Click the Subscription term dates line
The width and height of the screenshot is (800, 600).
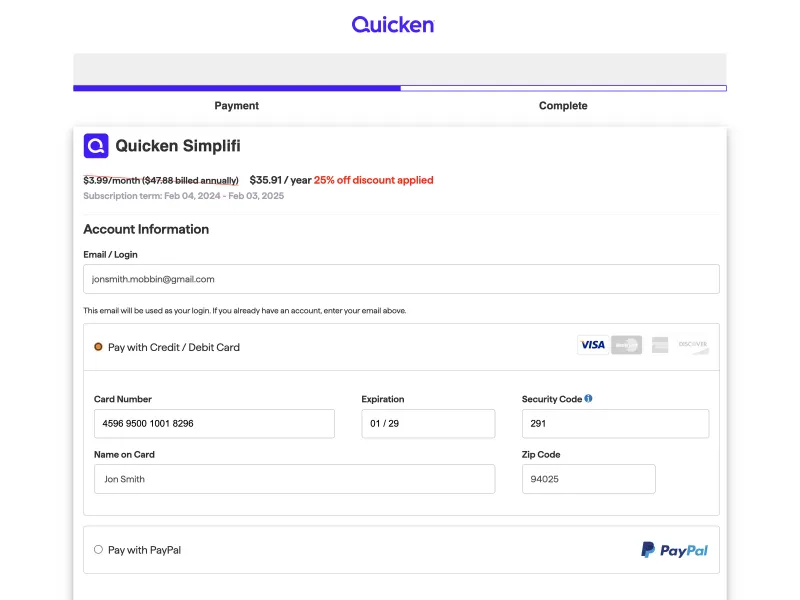184,196
